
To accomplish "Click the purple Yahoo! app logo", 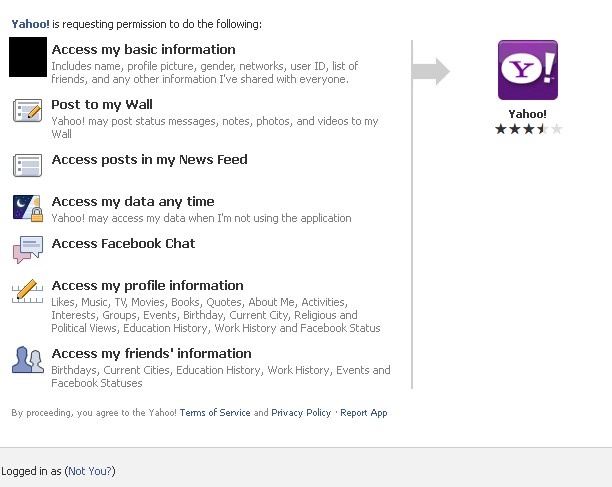I will [528, 70].
